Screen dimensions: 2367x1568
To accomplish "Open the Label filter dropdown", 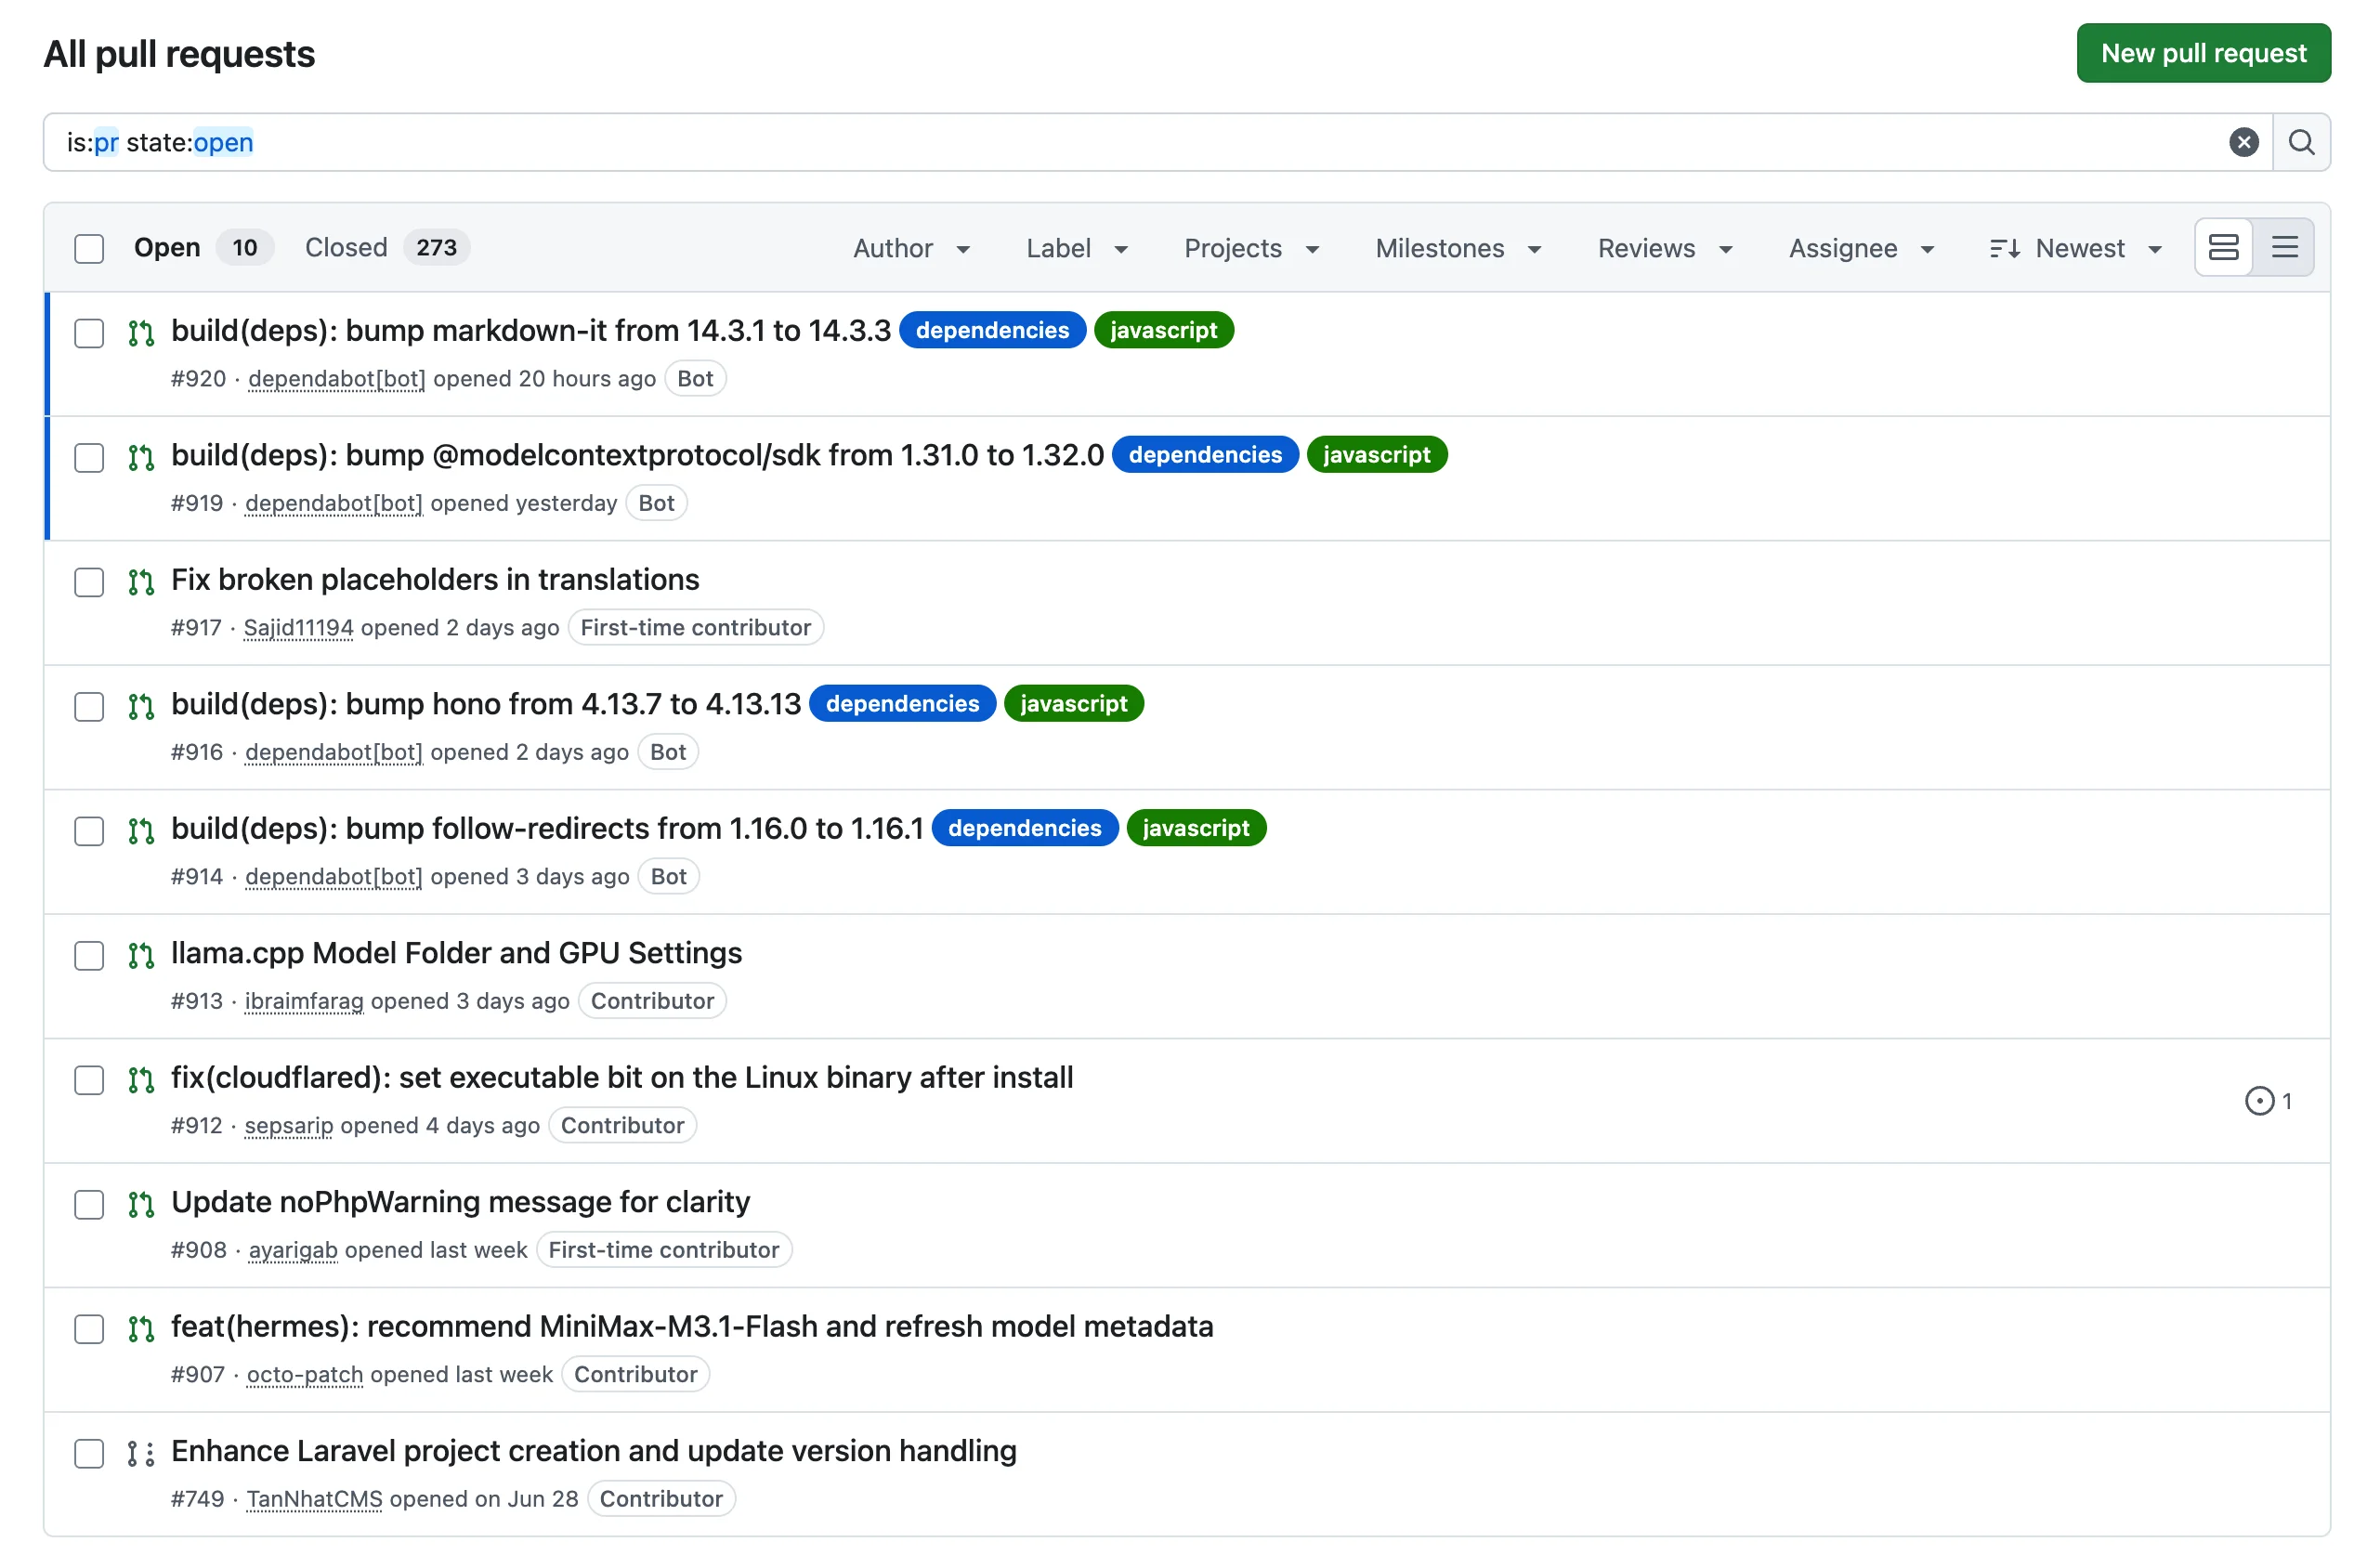I will (x=1077, y=248).
